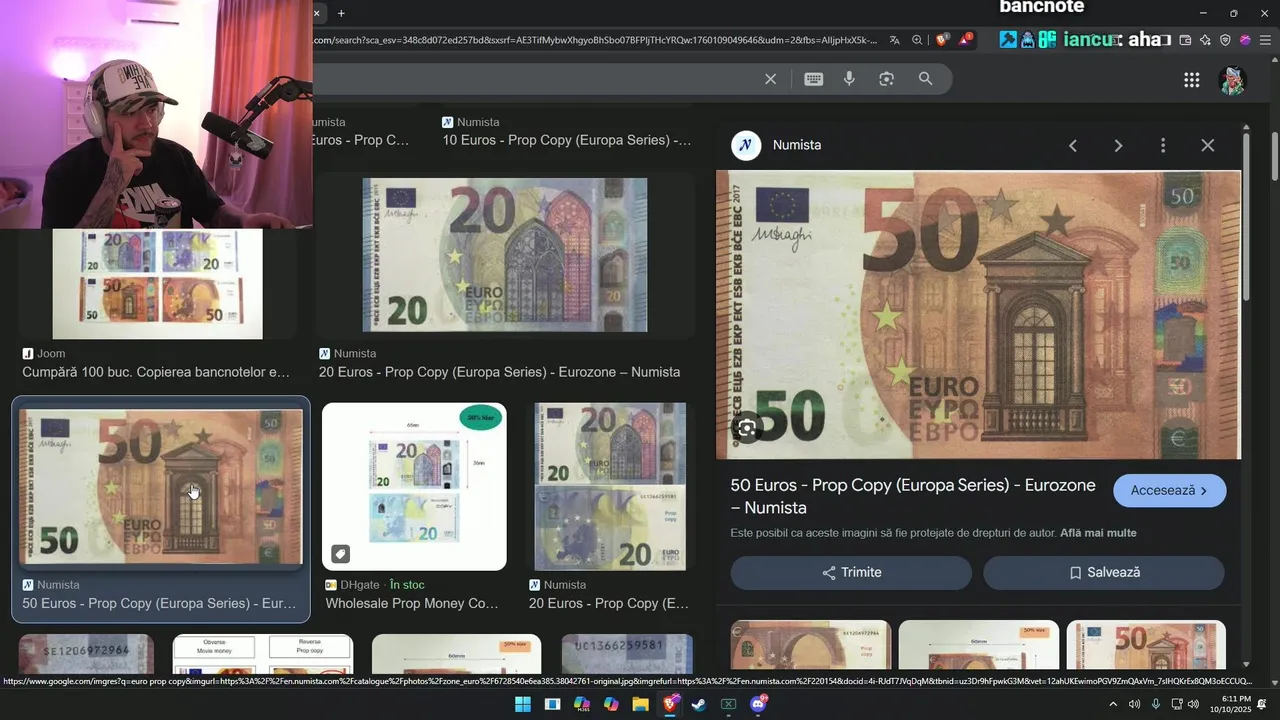
Task: Click the scroll down arrow of preview panel
Action: click(1246, 663)
